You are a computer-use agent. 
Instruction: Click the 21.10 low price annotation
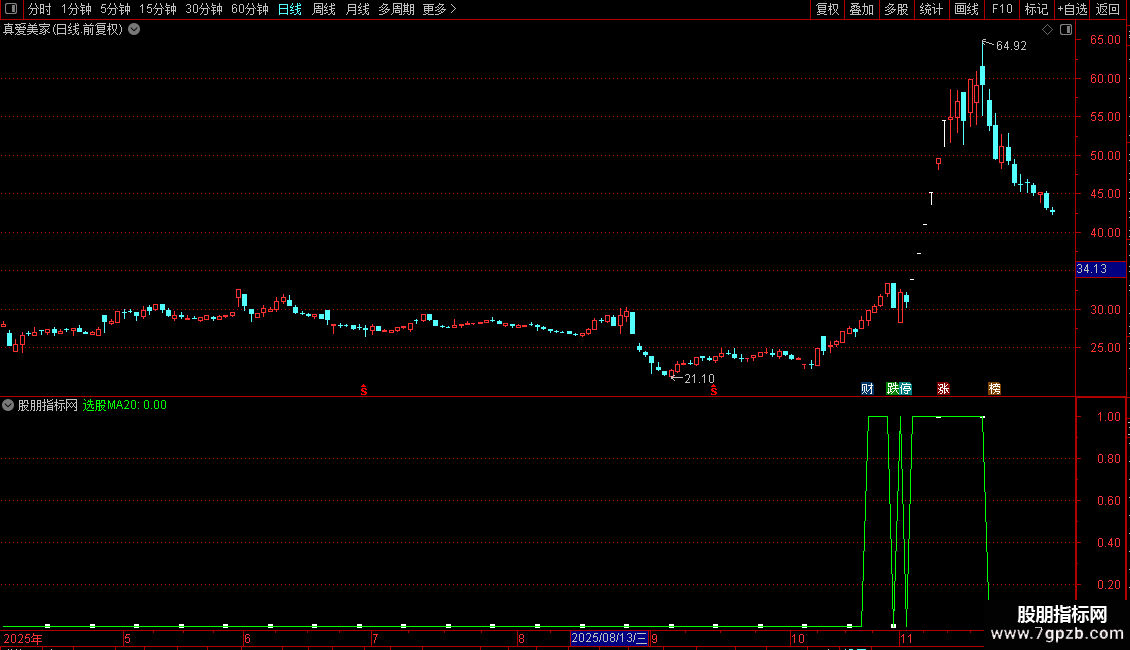click(x=699, y=378)
